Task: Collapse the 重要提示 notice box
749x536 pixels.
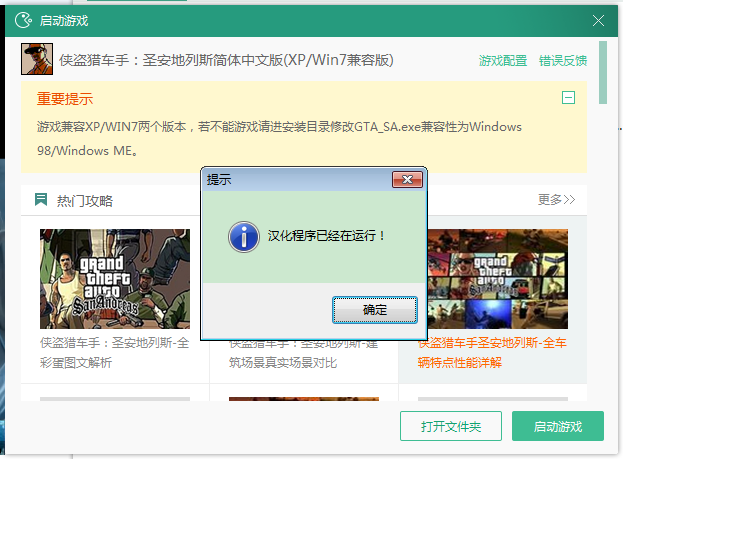Action: coord(568,98)
